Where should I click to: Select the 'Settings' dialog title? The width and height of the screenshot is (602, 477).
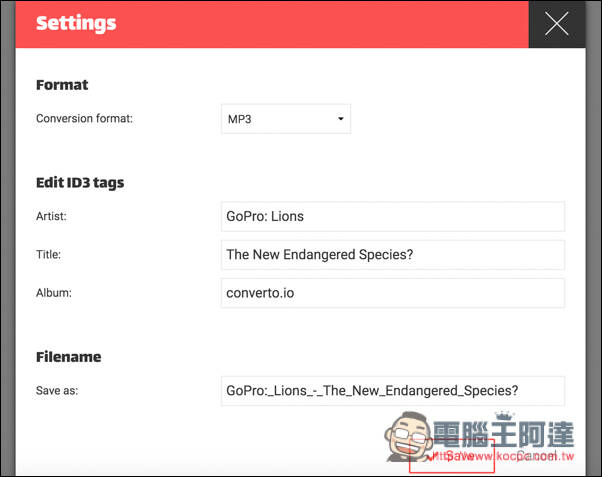76,23
